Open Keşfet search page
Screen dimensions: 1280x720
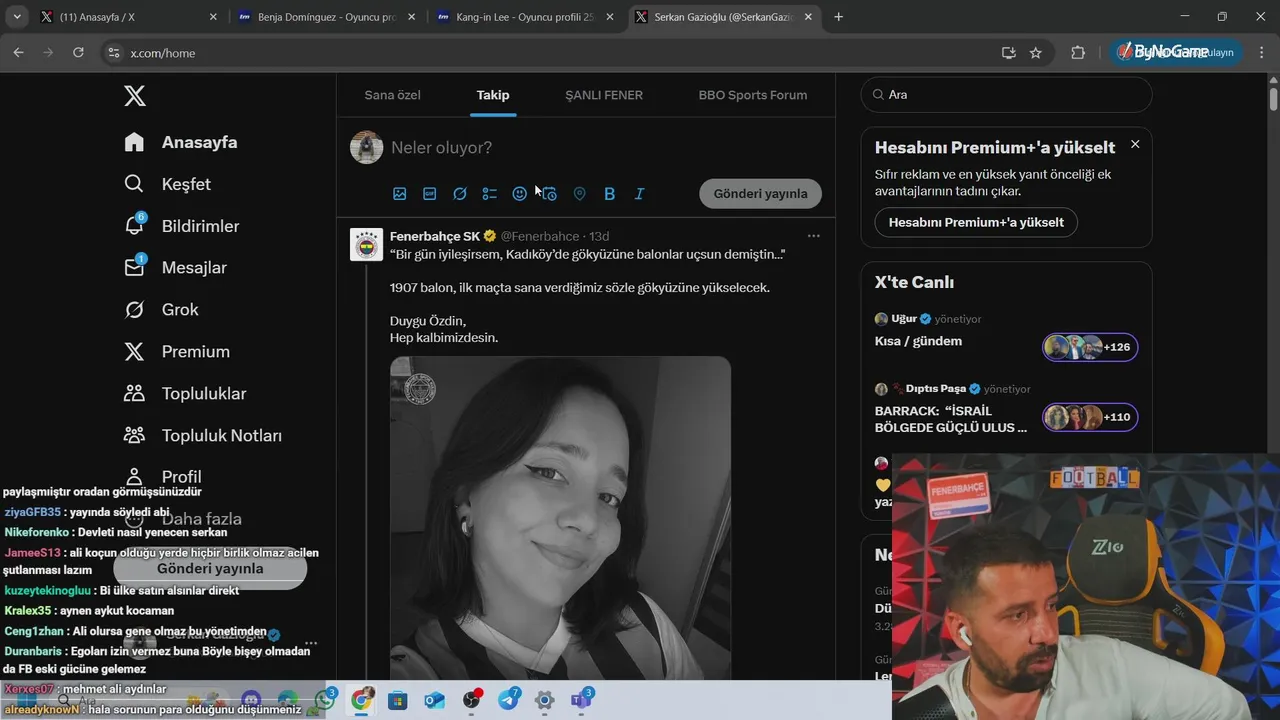pyautogui.click(x=167, y=184)
